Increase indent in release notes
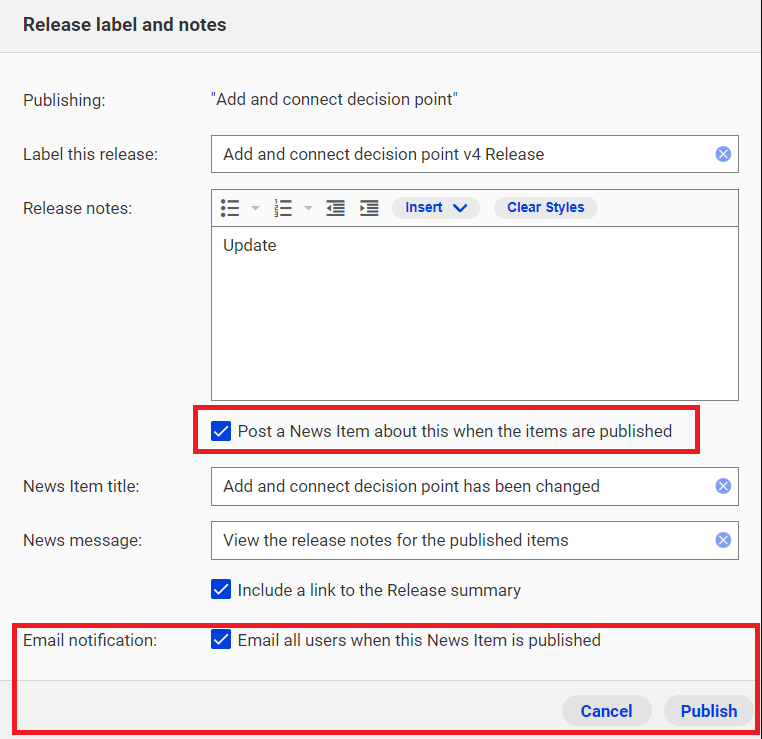Viewport: 762px width, 739px height. point(369,208)
